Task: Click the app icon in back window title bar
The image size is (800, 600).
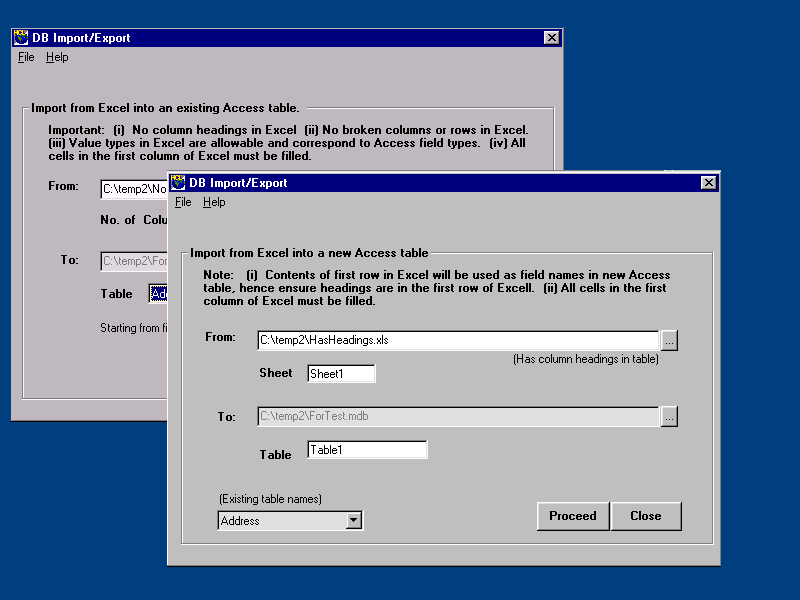Action: [x=21, y=37]
